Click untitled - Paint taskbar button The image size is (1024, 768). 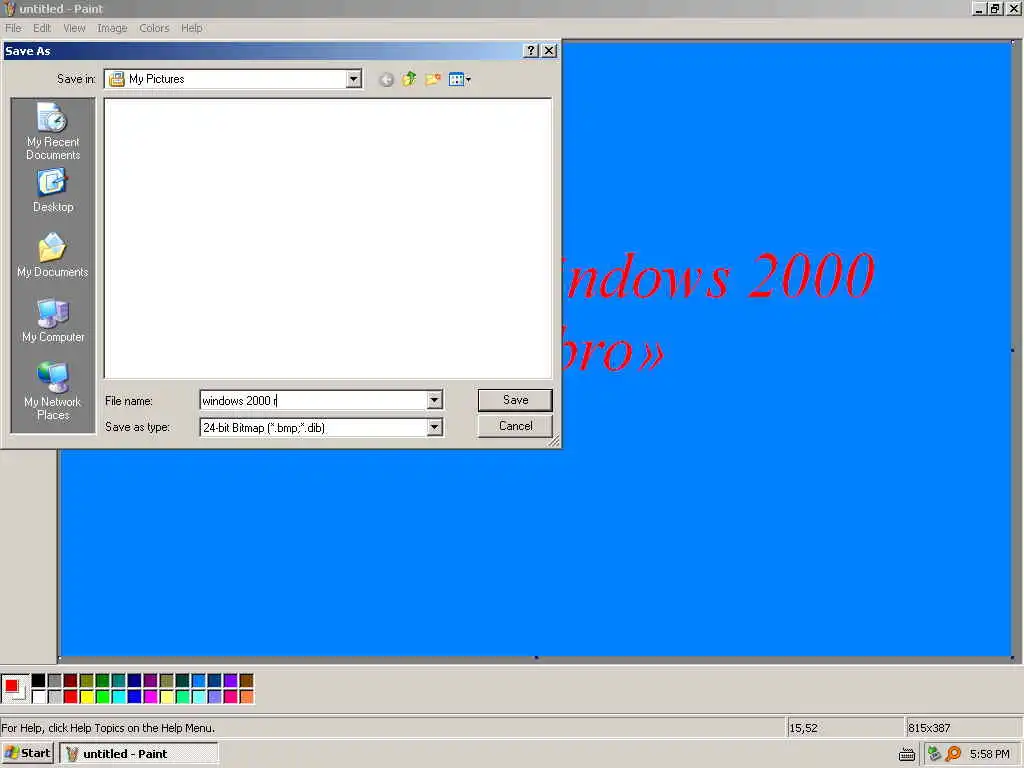click(x=138, y=754)
